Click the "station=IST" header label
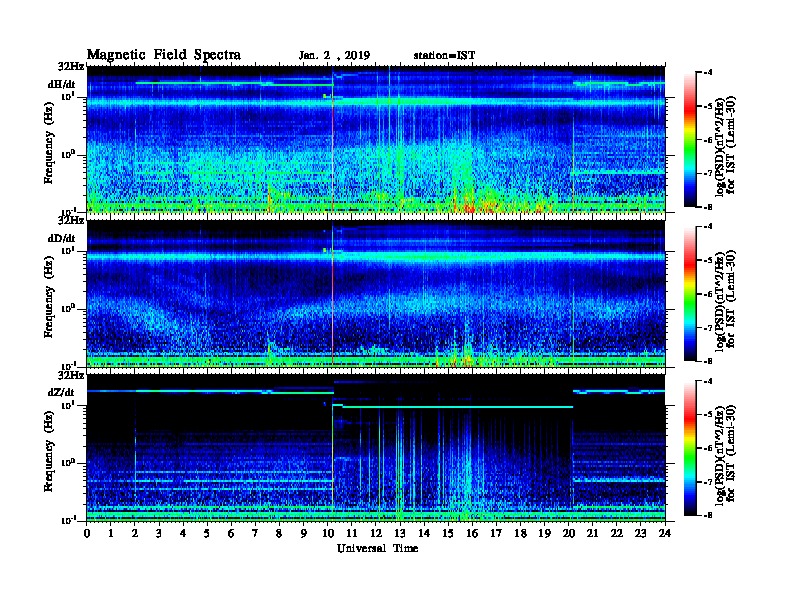Image resolution: width=792 pixels, height=612 pixels. (444, 56)
